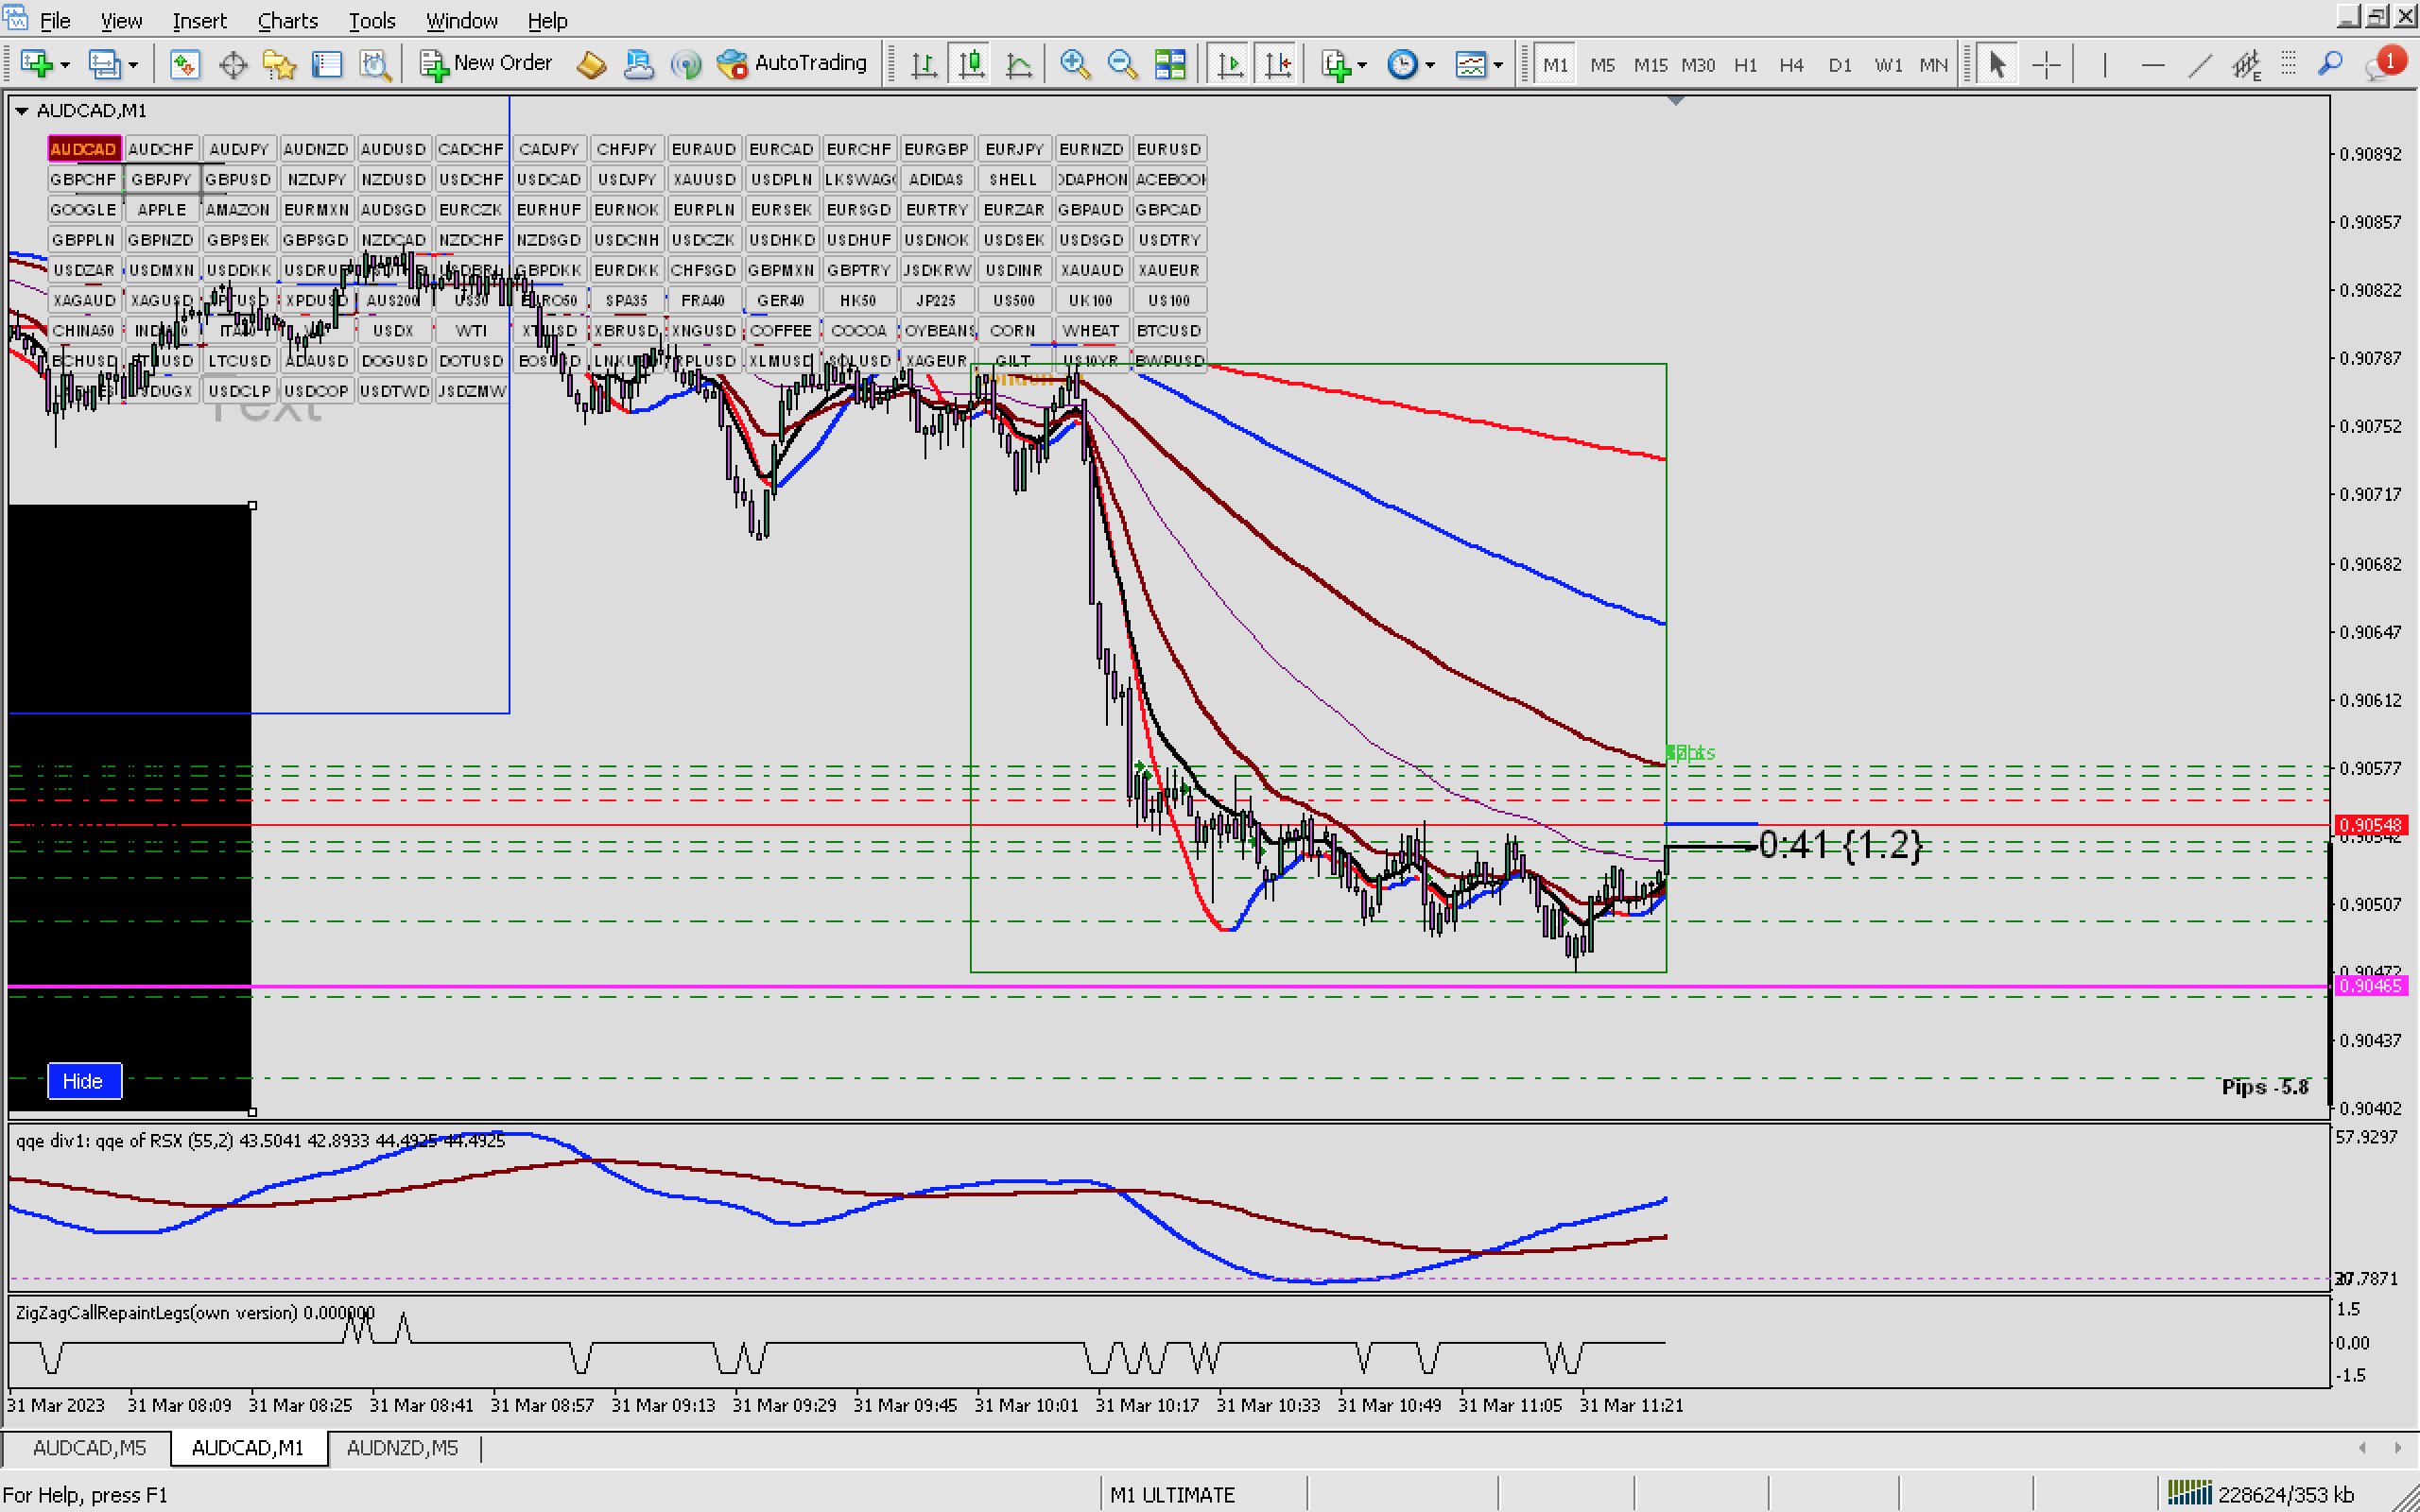Viewport: 2420px width, 1512px height.
Task: Expand the Indicators list dropdown arrow
Action: click(x=1362, y=65)
